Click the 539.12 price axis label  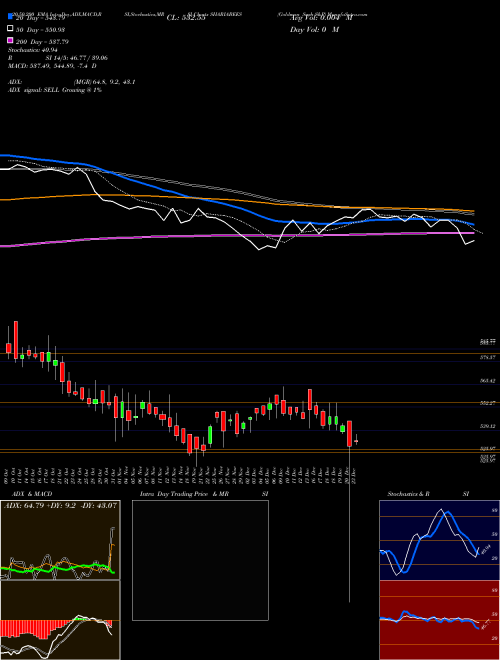(x=487, y=426)
